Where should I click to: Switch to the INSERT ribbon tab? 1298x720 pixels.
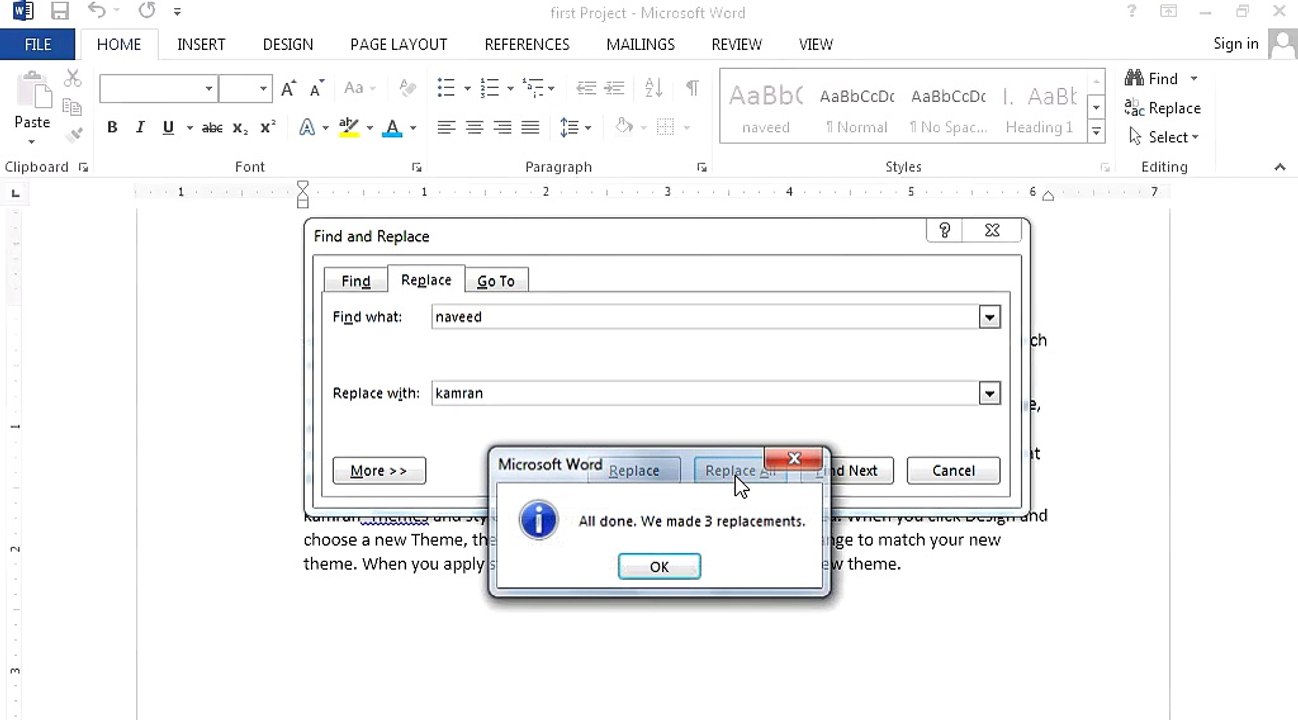click(x=201, y=44)
